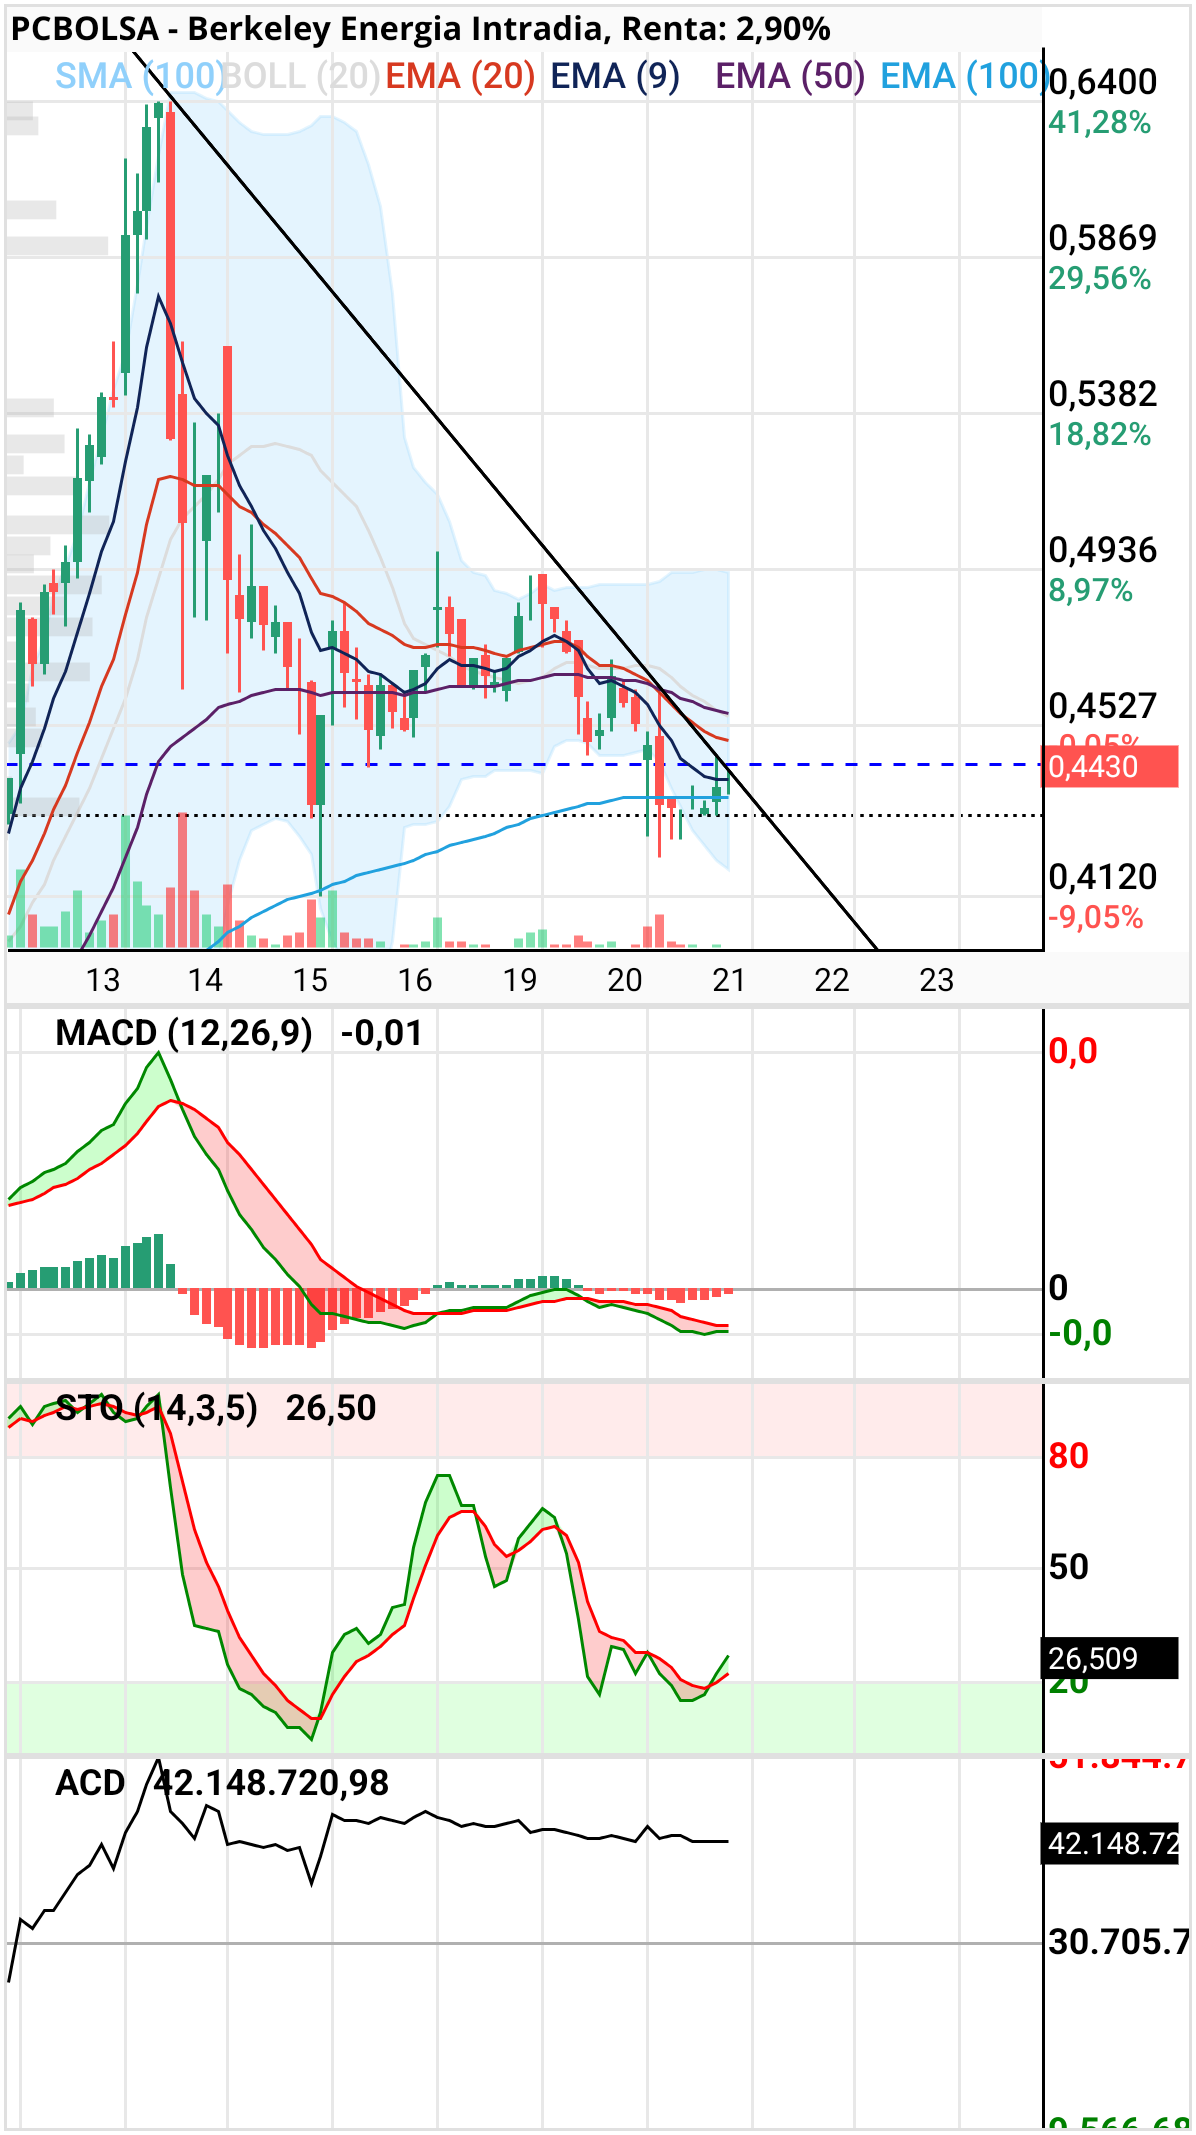Click date 22 on the time axis
The height and width of the screenshot is (2135, 1196).
click(x=832, y=980)
